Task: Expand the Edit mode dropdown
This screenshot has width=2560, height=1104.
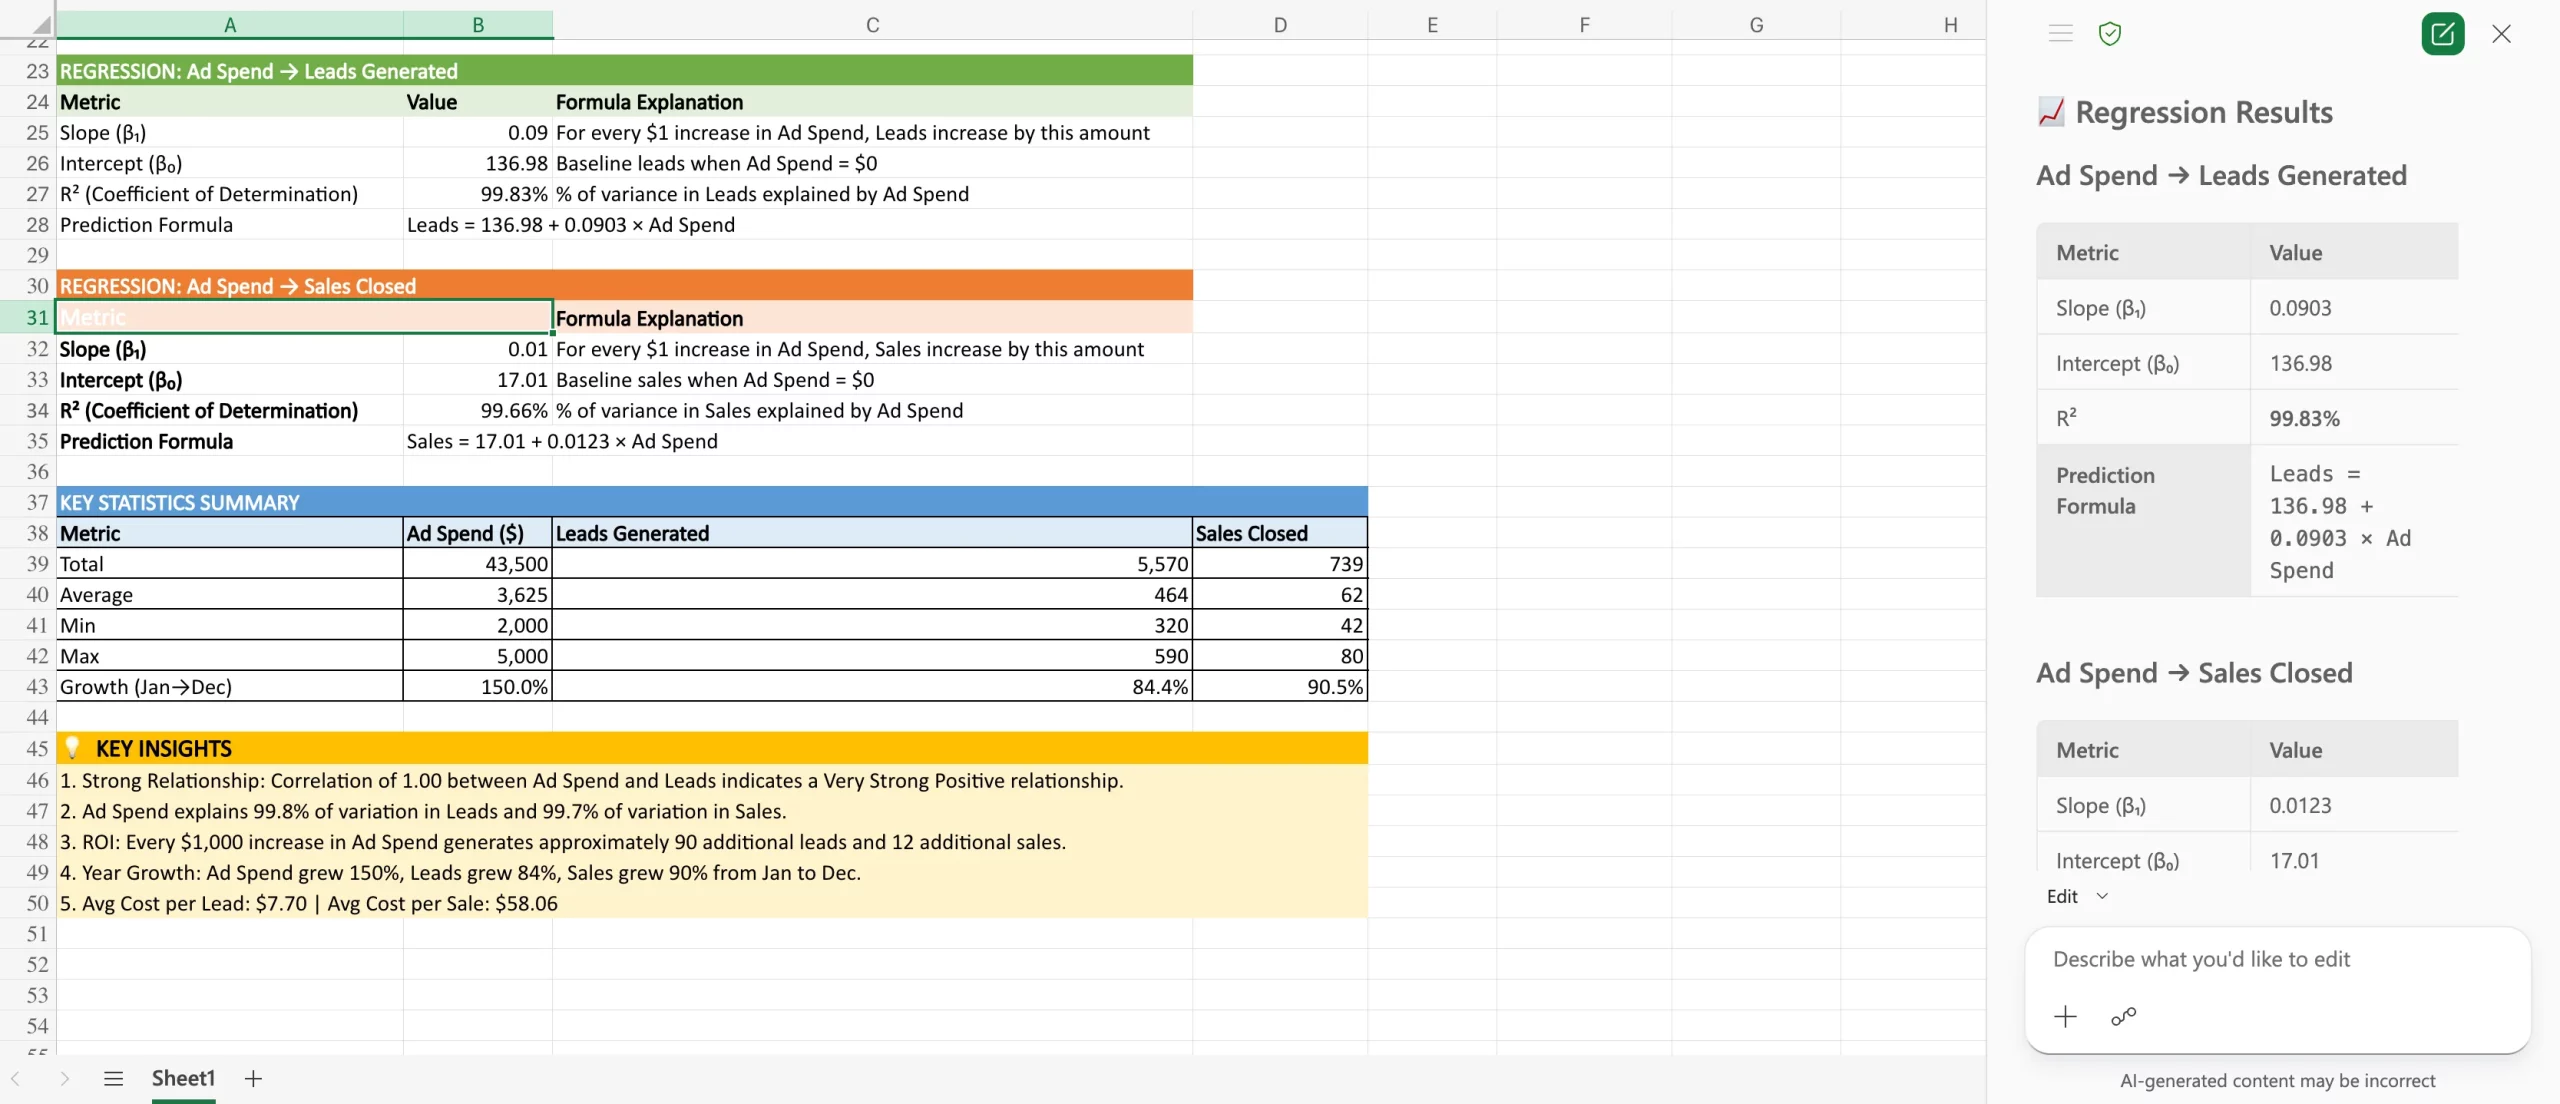Action: 2078,896
